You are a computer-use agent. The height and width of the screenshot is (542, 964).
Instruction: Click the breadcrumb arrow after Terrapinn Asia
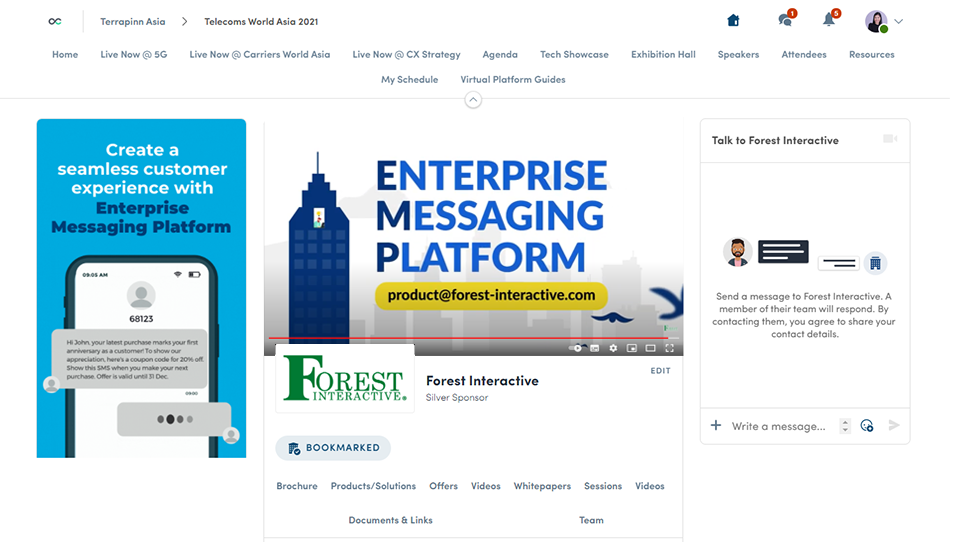pos(184,22)
